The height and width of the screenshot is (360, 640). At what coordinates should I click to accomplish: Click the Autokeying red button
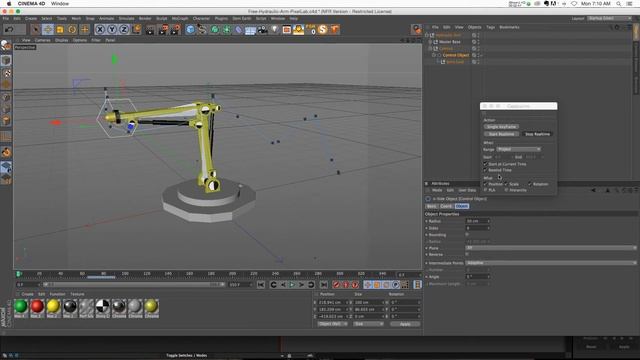click(346, 284)
